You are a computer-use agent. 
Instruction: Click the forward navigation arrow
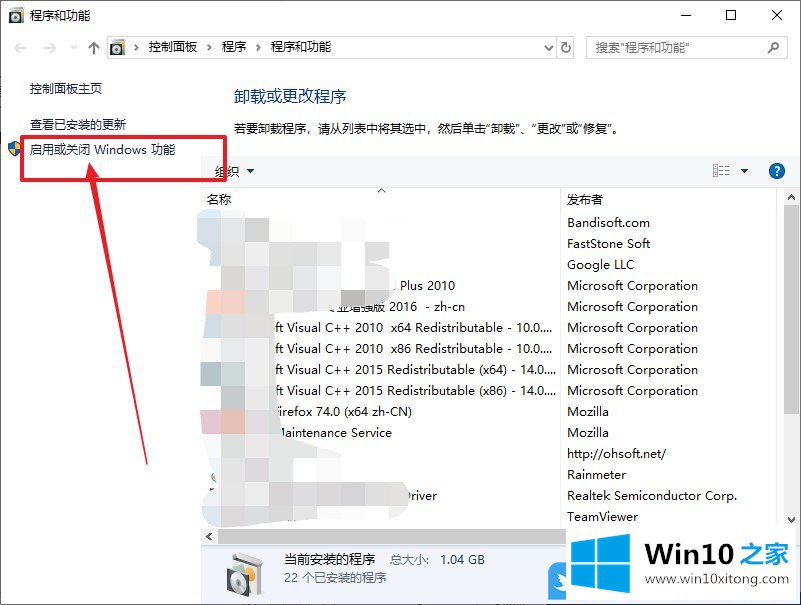pyautogui.click(x=50, y=48)
